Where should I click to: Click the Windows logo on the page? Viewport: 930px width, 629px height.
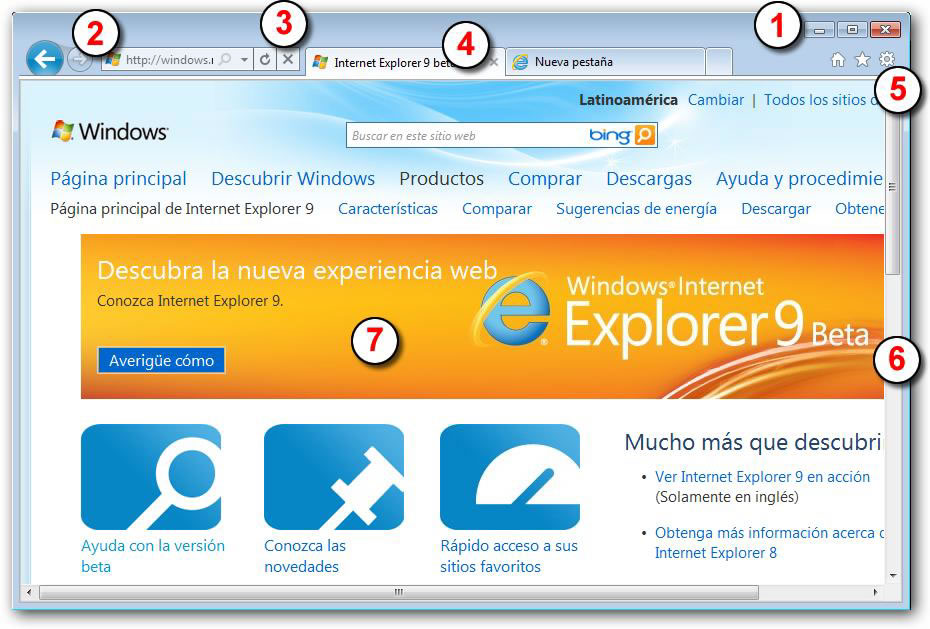pyautogui.click(x=110, y=131)
